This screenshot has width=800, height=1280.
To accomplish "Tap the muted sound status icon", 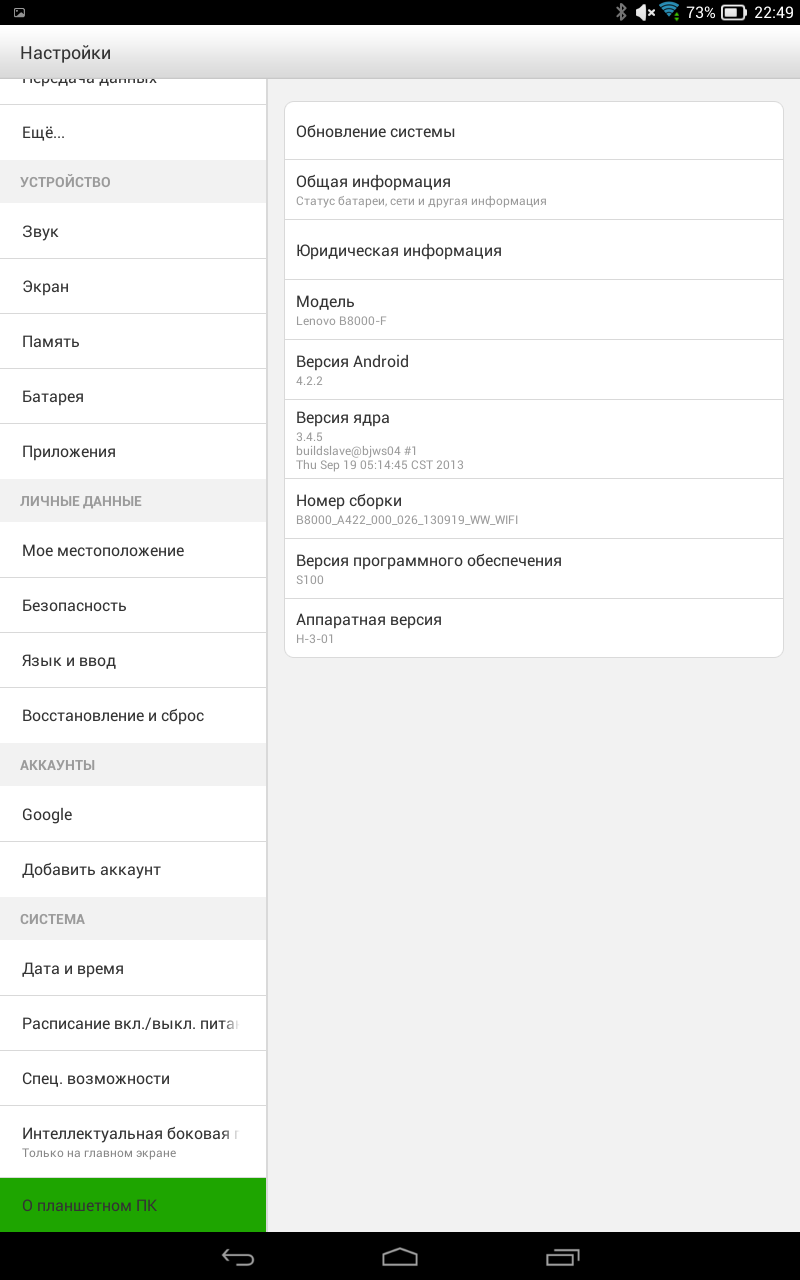I will click(645, 12).
